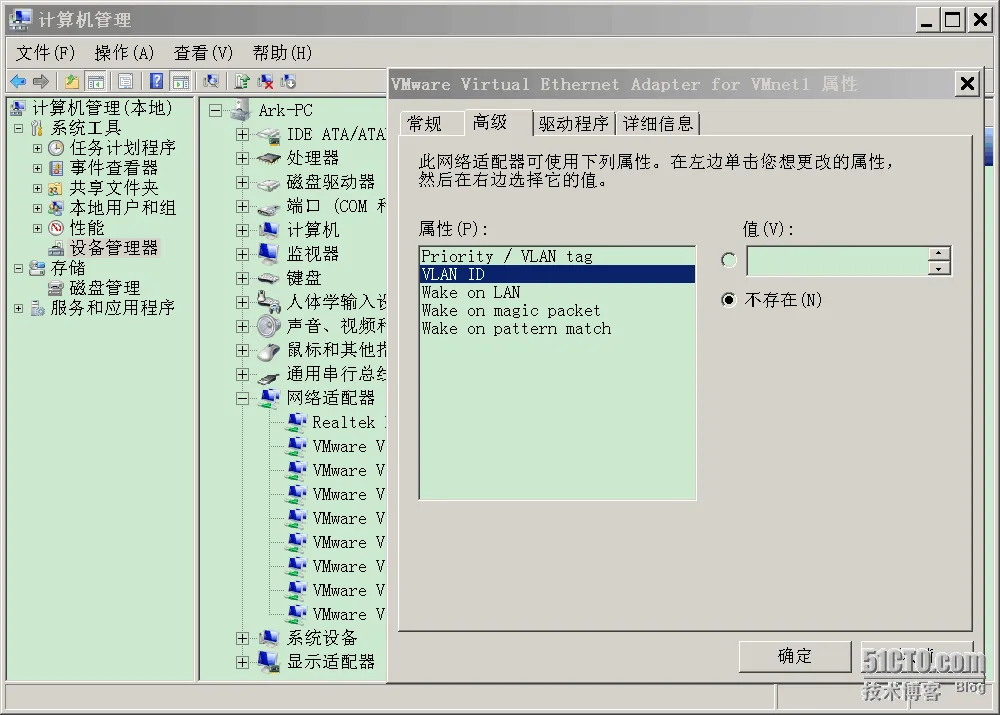Viewport: 1000px width, 715px height.
Task: Expand the 任务计划程序 node
Action: click(38, 149)
